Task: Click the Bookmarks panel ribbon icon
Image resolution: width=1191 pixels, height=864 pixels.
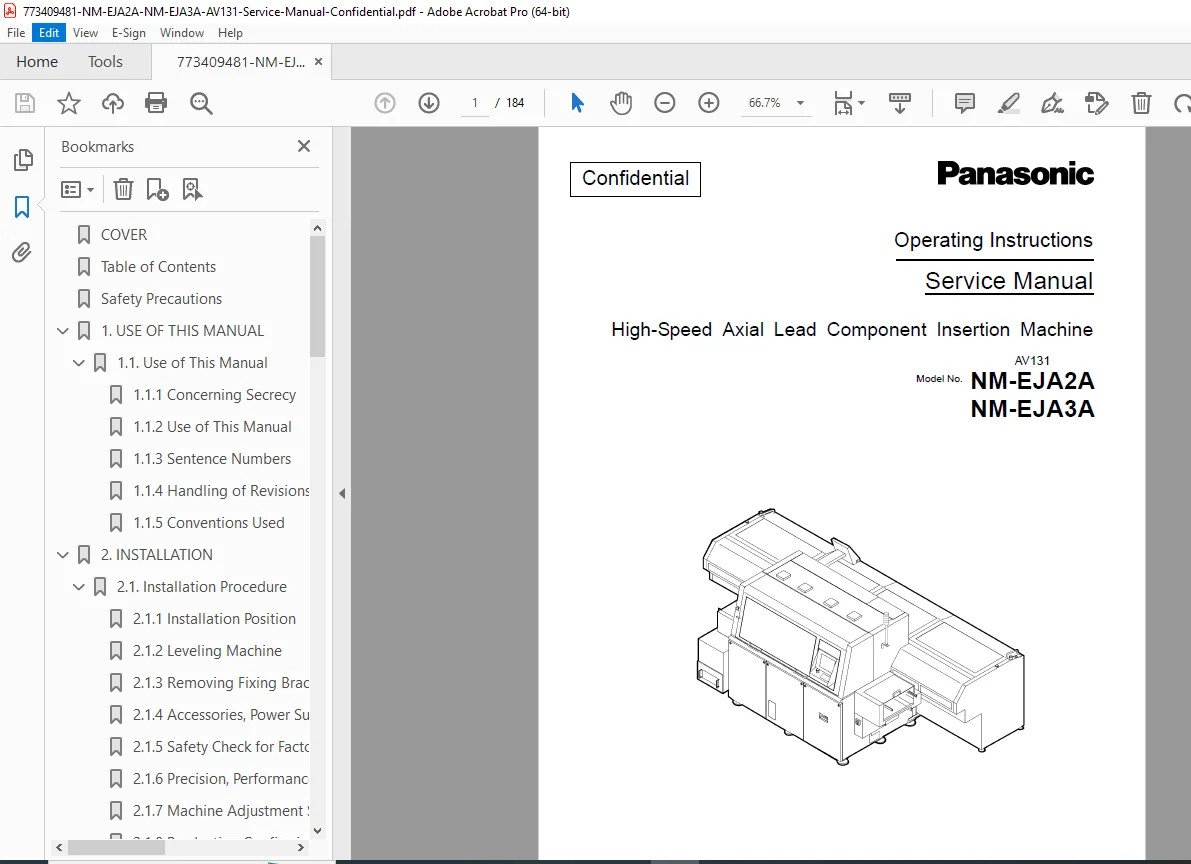Action: click(x=22, y=207)
